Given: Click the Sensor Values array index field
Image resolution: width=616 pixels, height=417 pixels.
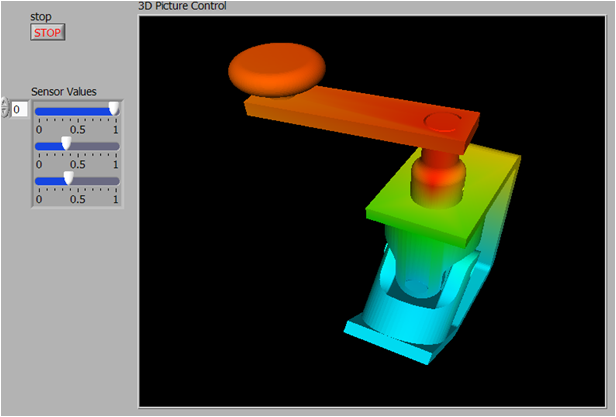Looking at the screenshot, I should (x=20, y=108).
